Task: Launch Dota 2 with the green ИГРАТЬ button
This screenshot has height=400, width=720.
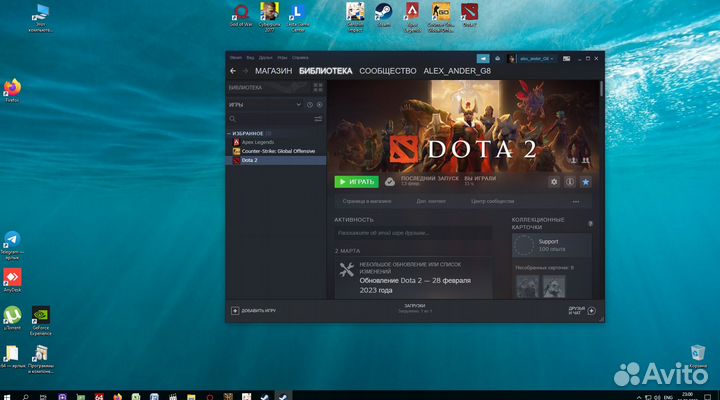Action: (356, 182)
